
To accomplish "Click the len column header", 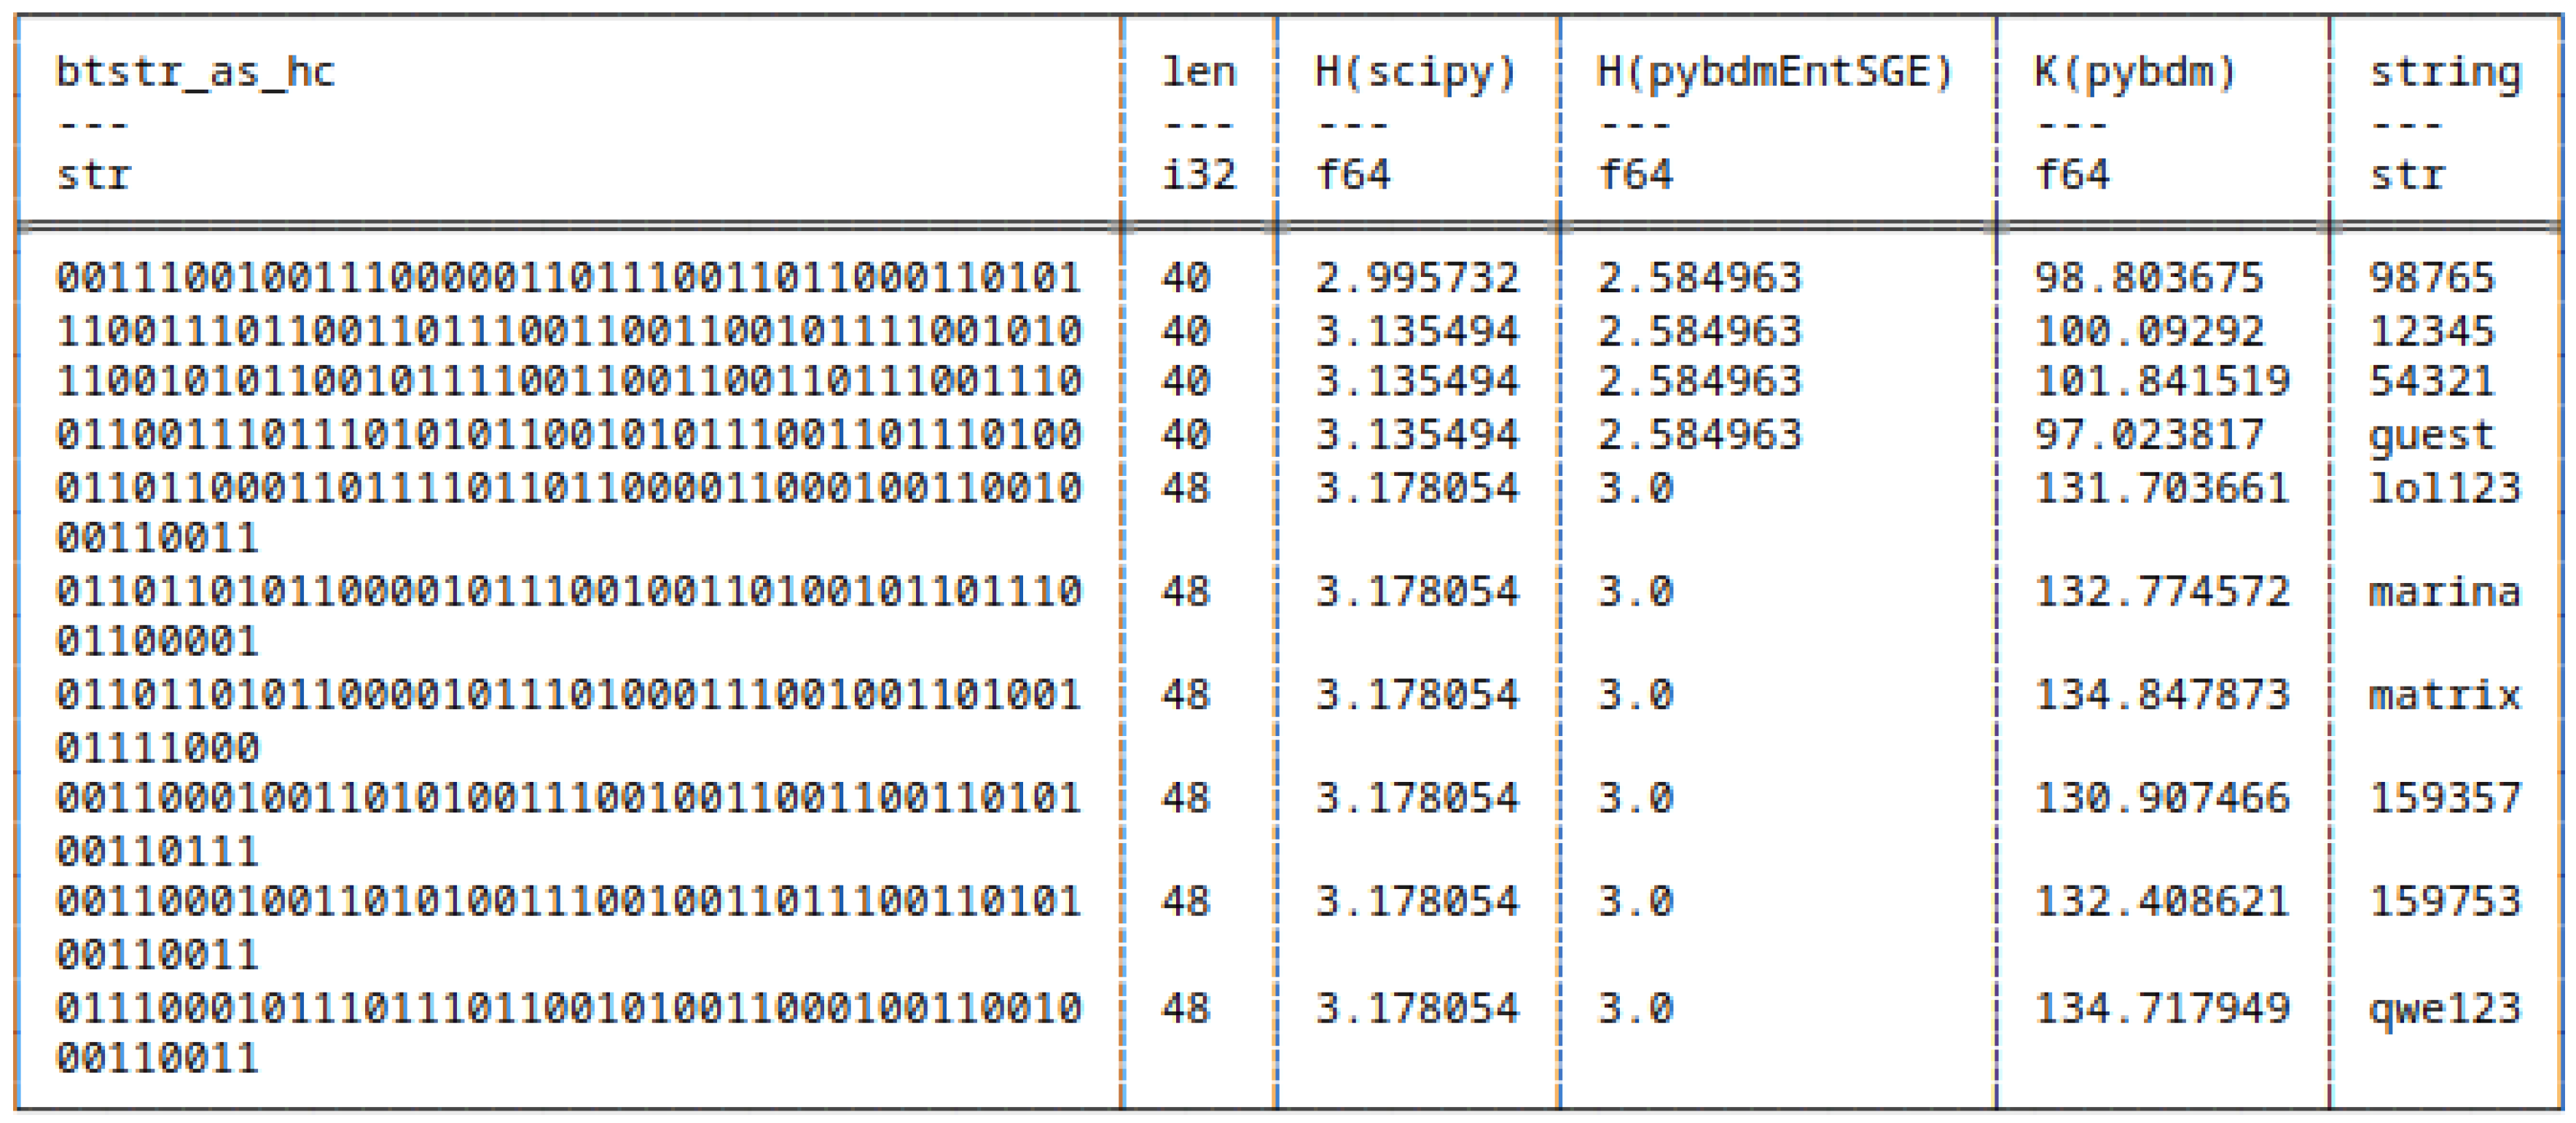I will pyautogui.click(x=1198, y=72).
